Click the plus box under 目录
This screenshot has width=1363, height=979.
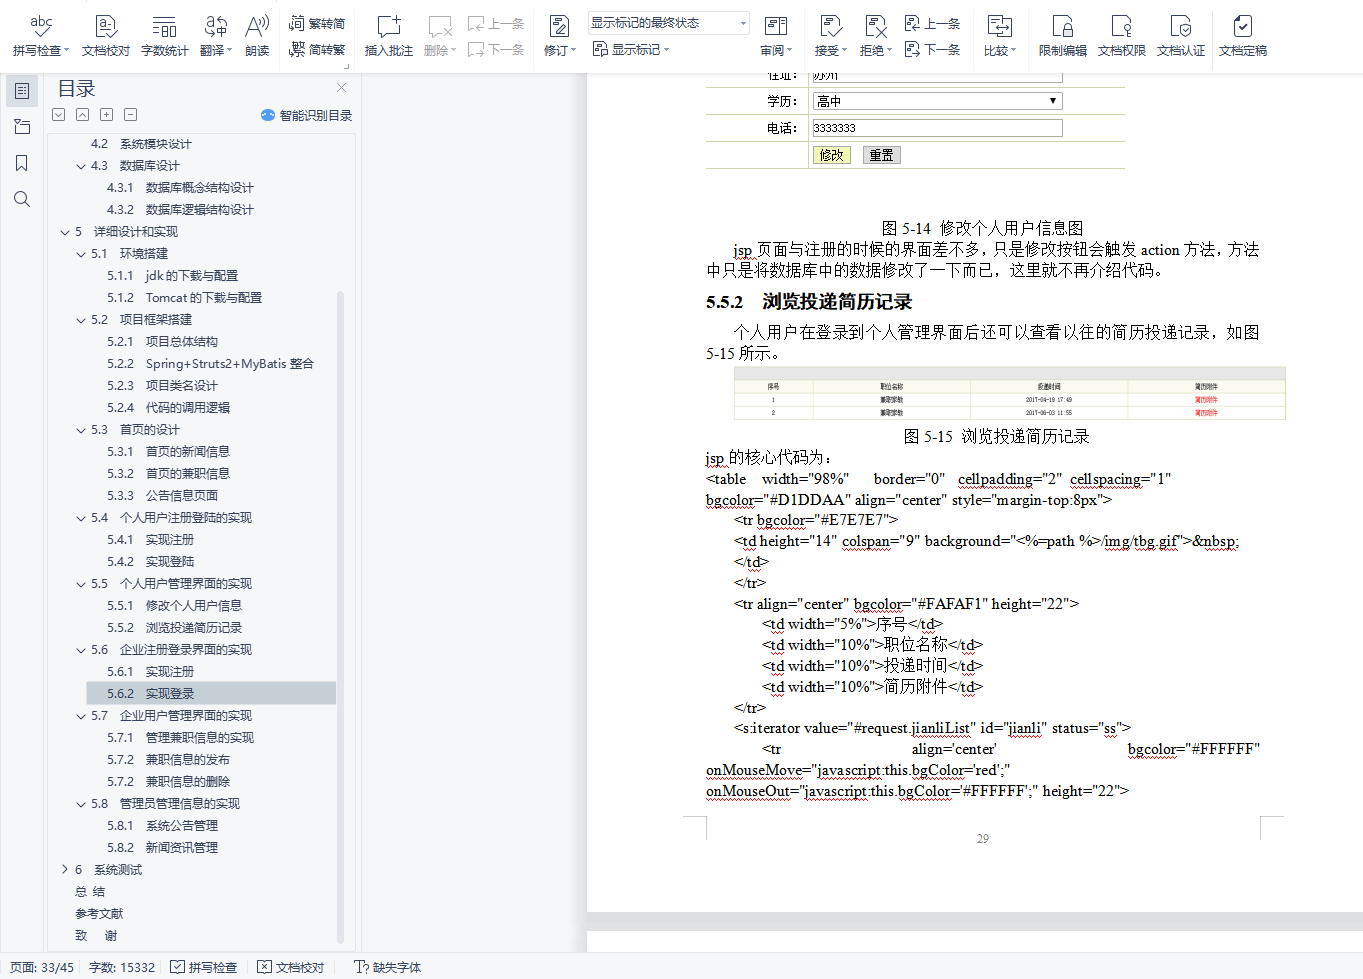point(107,115)
